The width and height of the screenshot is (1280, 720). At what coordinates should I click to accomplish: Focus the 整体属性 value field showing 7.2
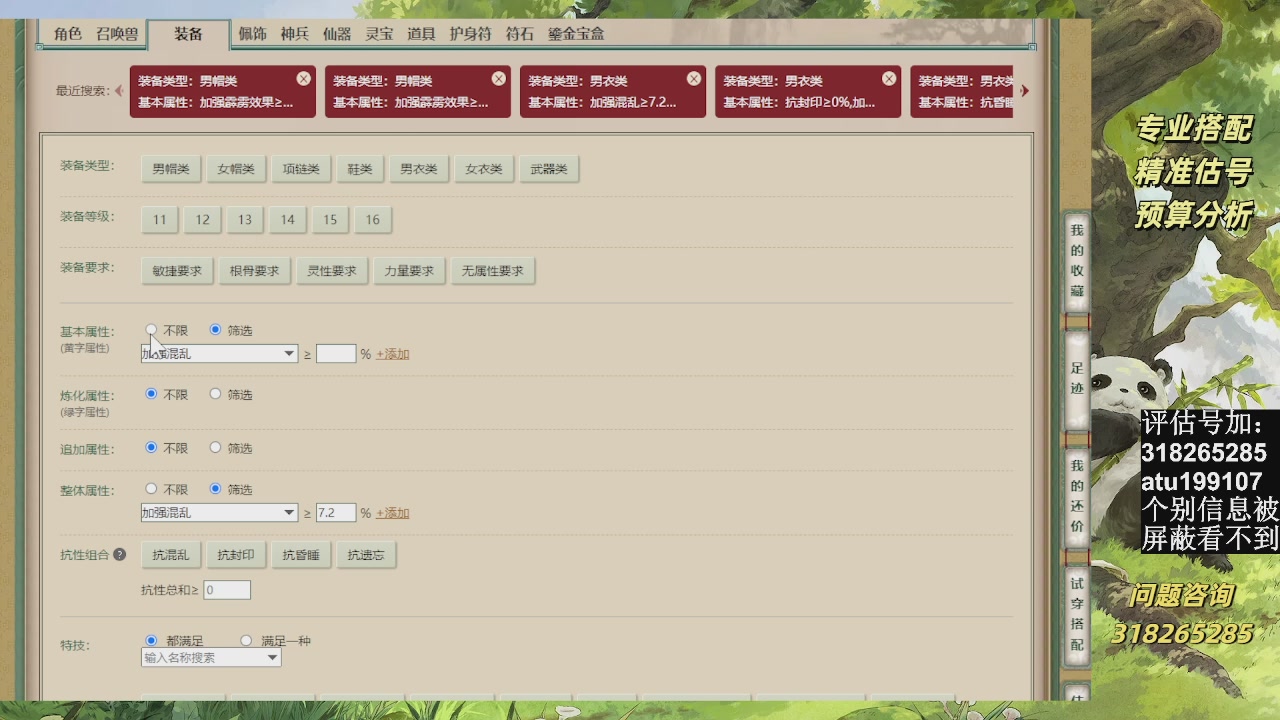coord(336,513)
